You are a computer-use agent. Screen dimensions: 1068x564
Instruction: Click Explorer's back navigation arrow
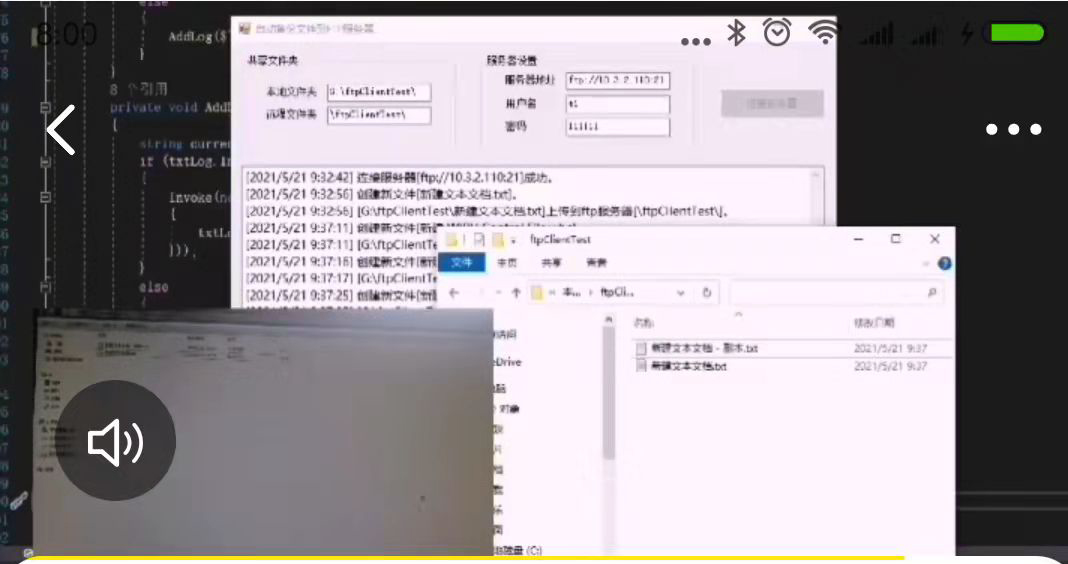[454, 293]
